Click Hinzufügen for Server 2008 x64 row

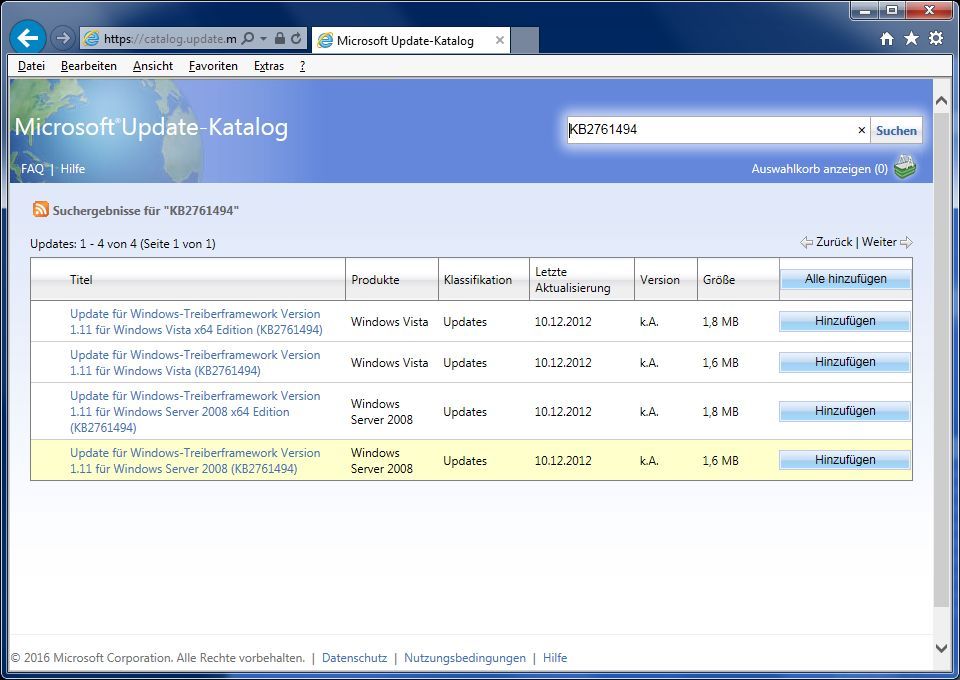click(845, 411)
